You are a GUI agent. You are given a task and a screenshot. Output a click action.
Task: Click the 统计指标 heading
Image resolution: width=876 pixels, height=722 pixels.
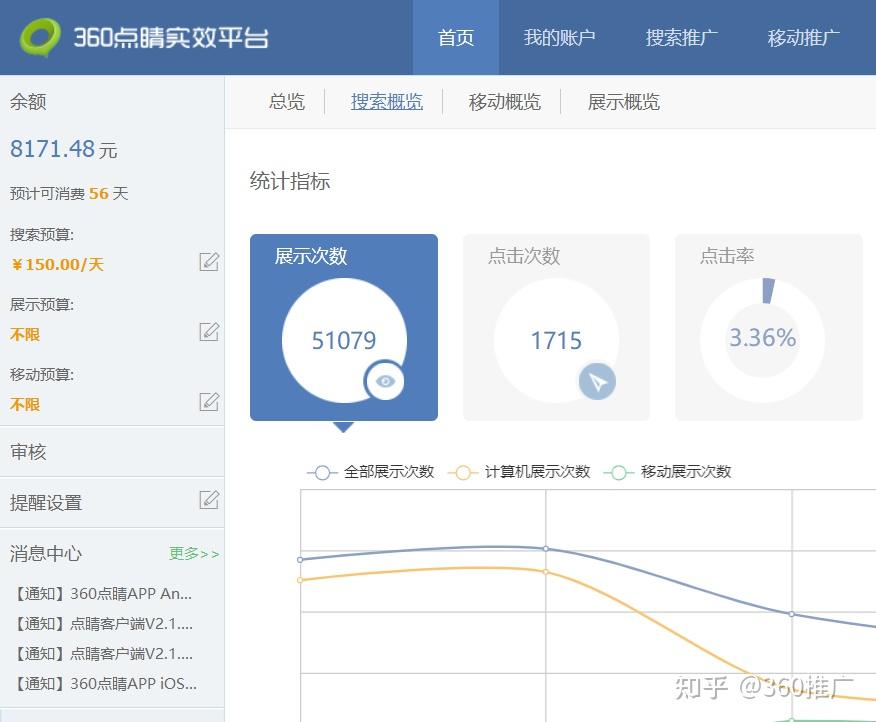point(290,181)
